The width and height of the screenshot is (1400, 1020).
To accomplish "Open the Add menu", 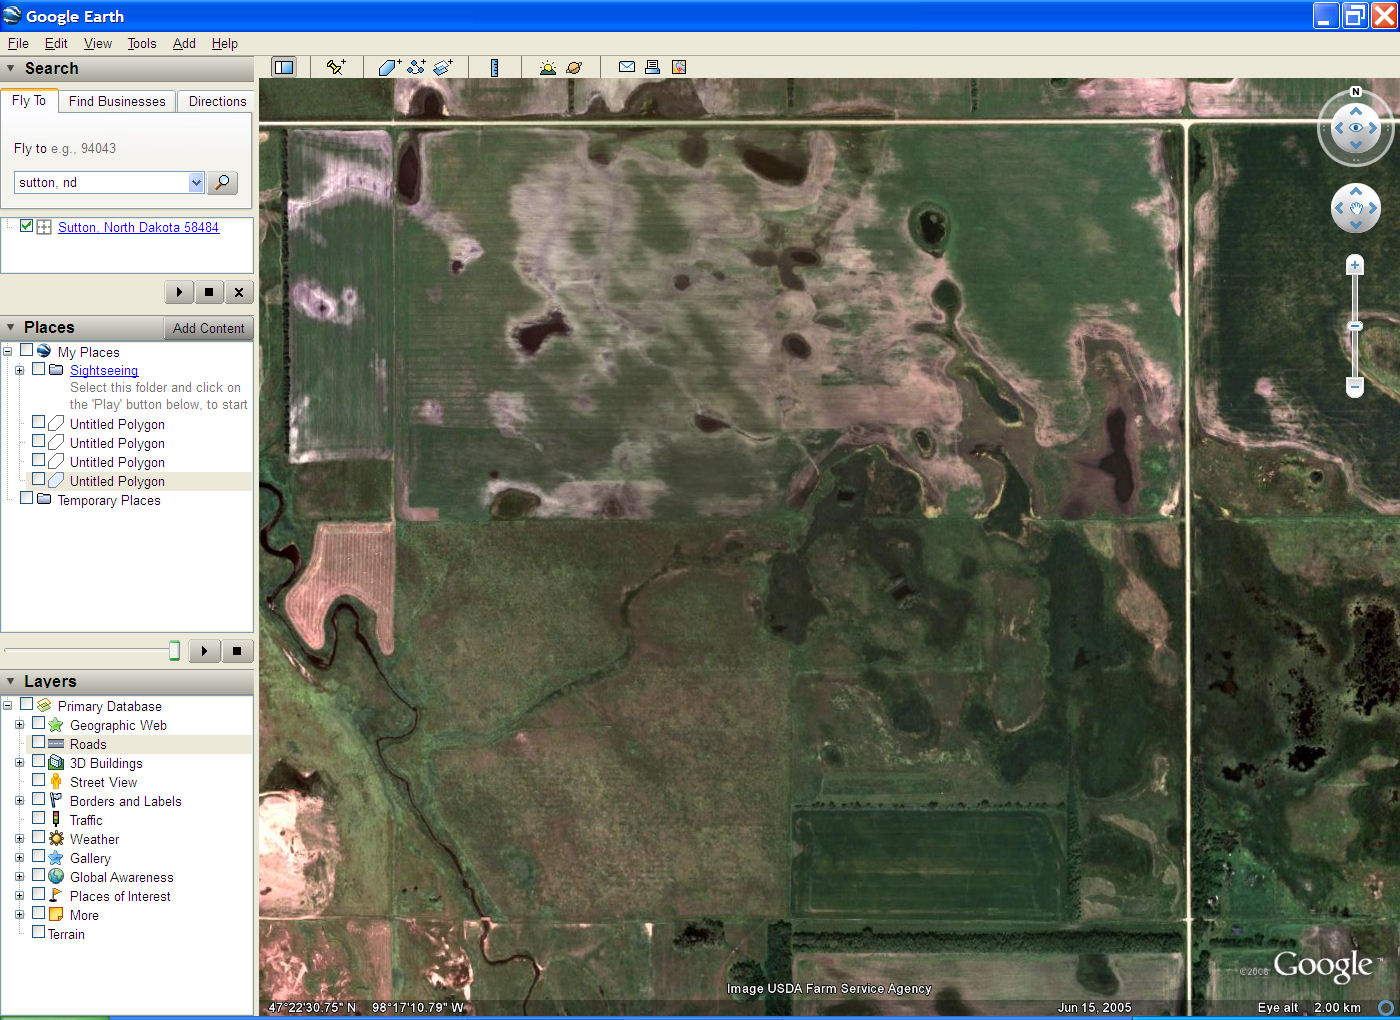I will 184,43.
